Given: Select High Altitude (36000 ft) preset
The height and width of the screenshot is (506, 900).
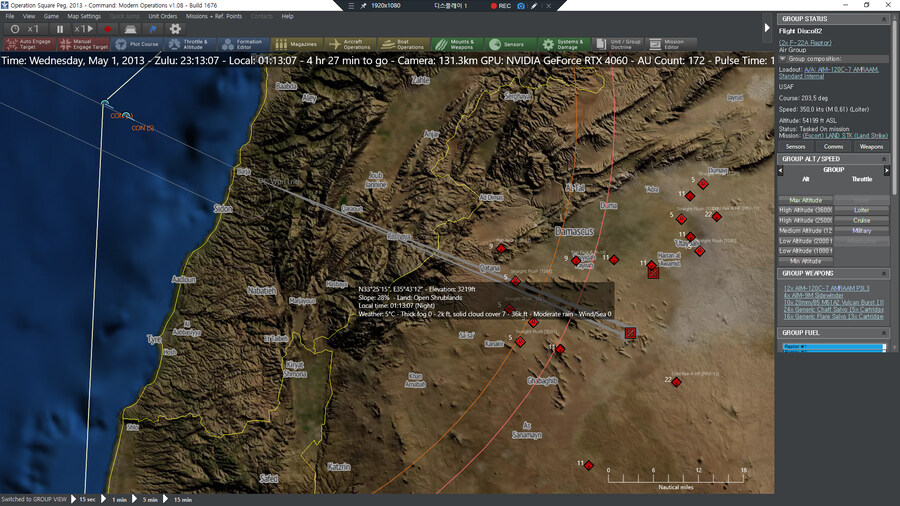Looking at the screenshot, I should pyautogui.click(x=805, y=211).
